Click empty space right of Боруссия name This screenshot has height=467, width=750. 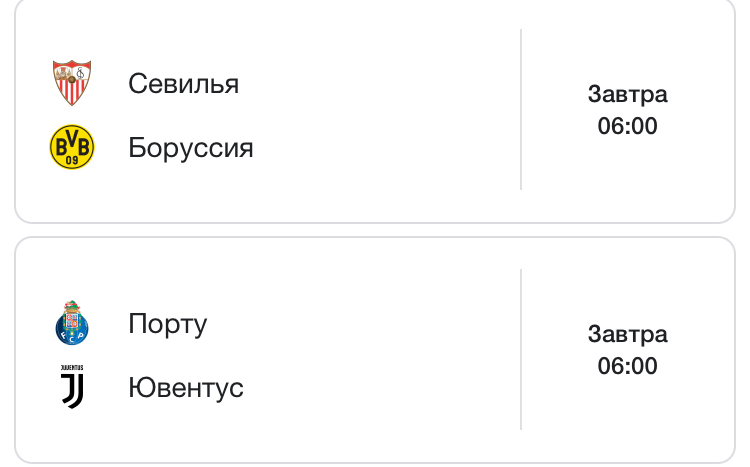[390, 148]
